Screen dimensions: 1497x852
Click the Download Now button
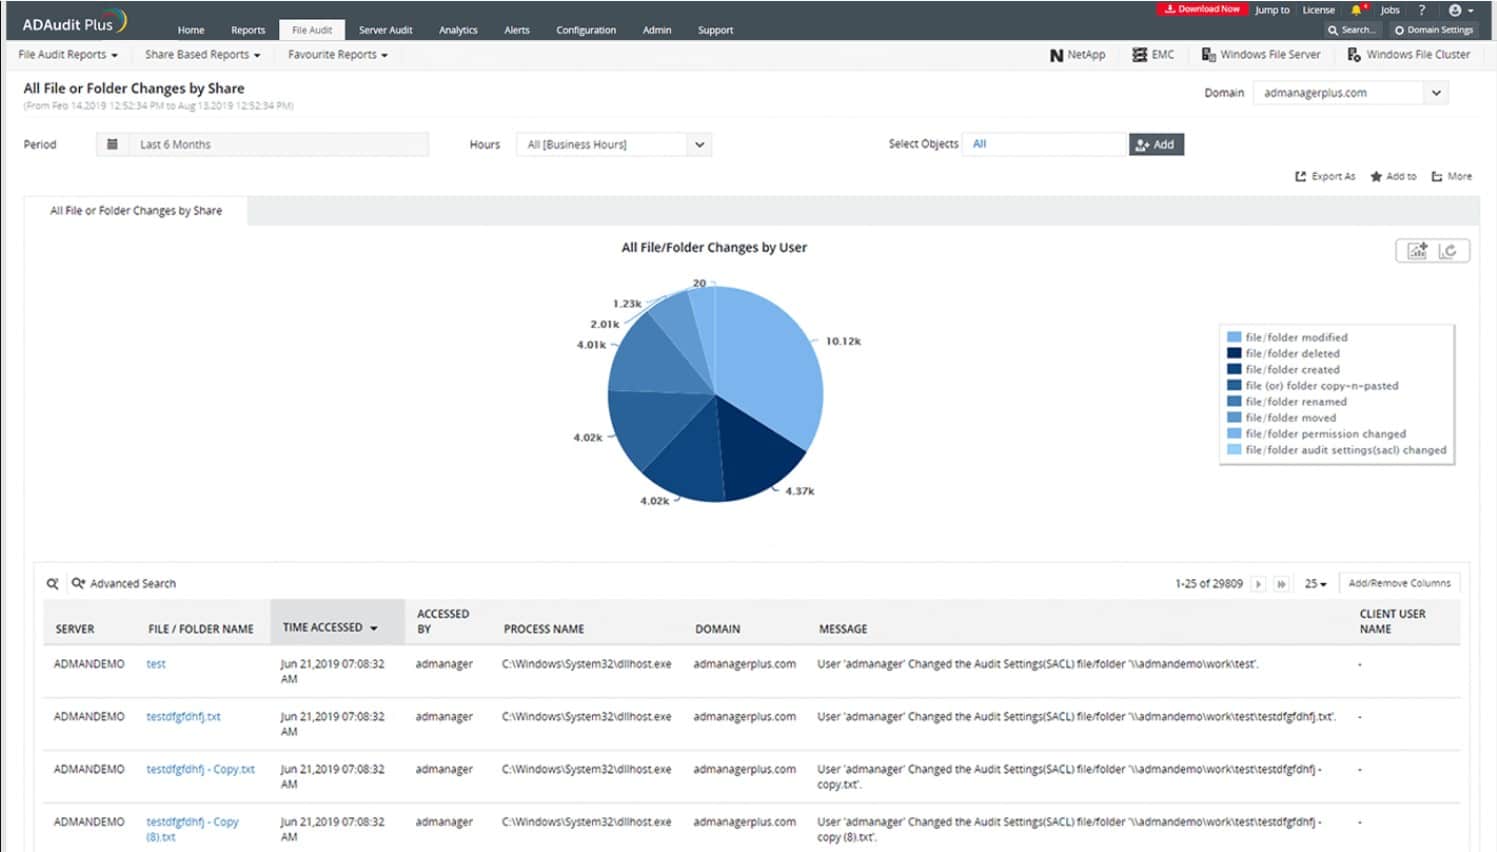coord(1202,9)
